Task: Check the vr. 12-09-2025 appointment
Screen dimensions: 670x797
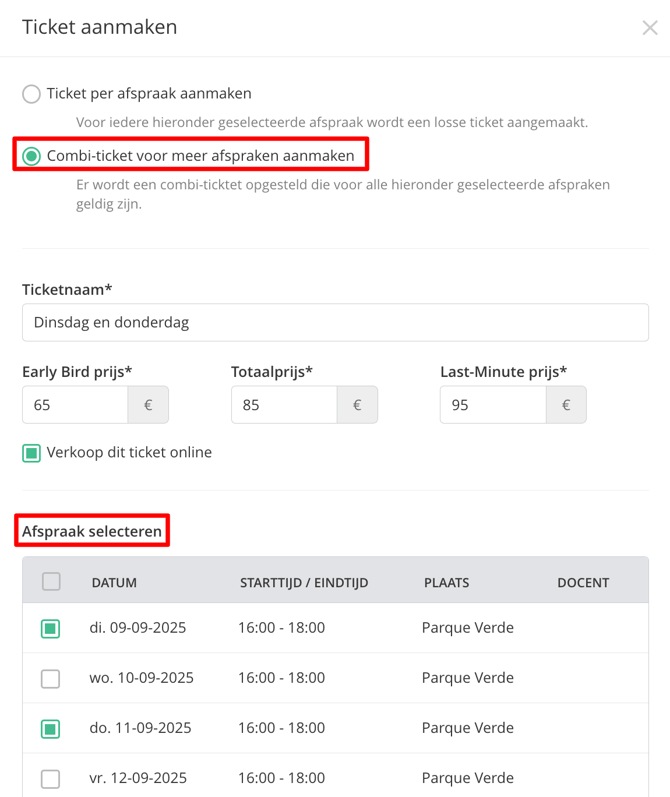Action: (50, 779)
